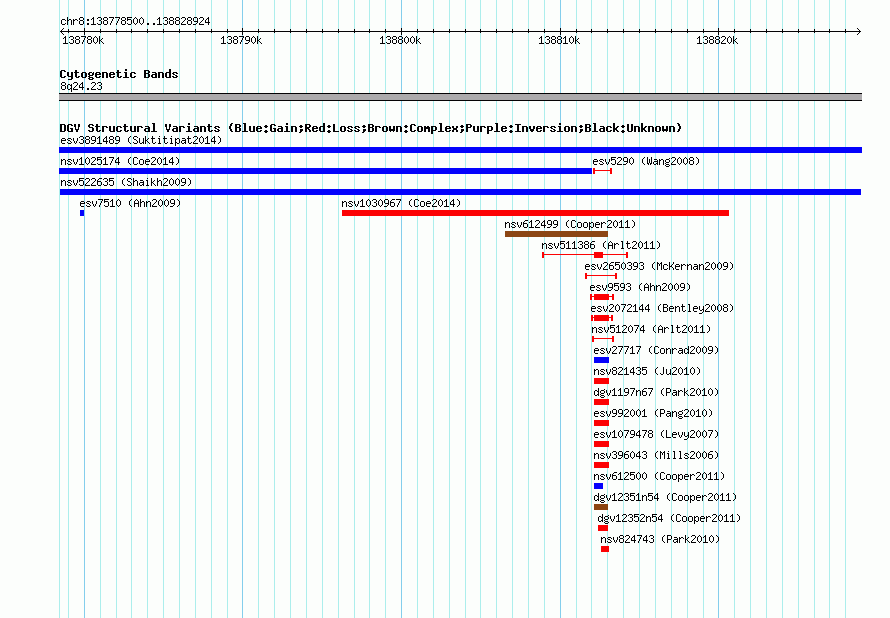Click the red nsv396043 loss bar
This screenshot has height=618, width=890.
click(601, 465)
